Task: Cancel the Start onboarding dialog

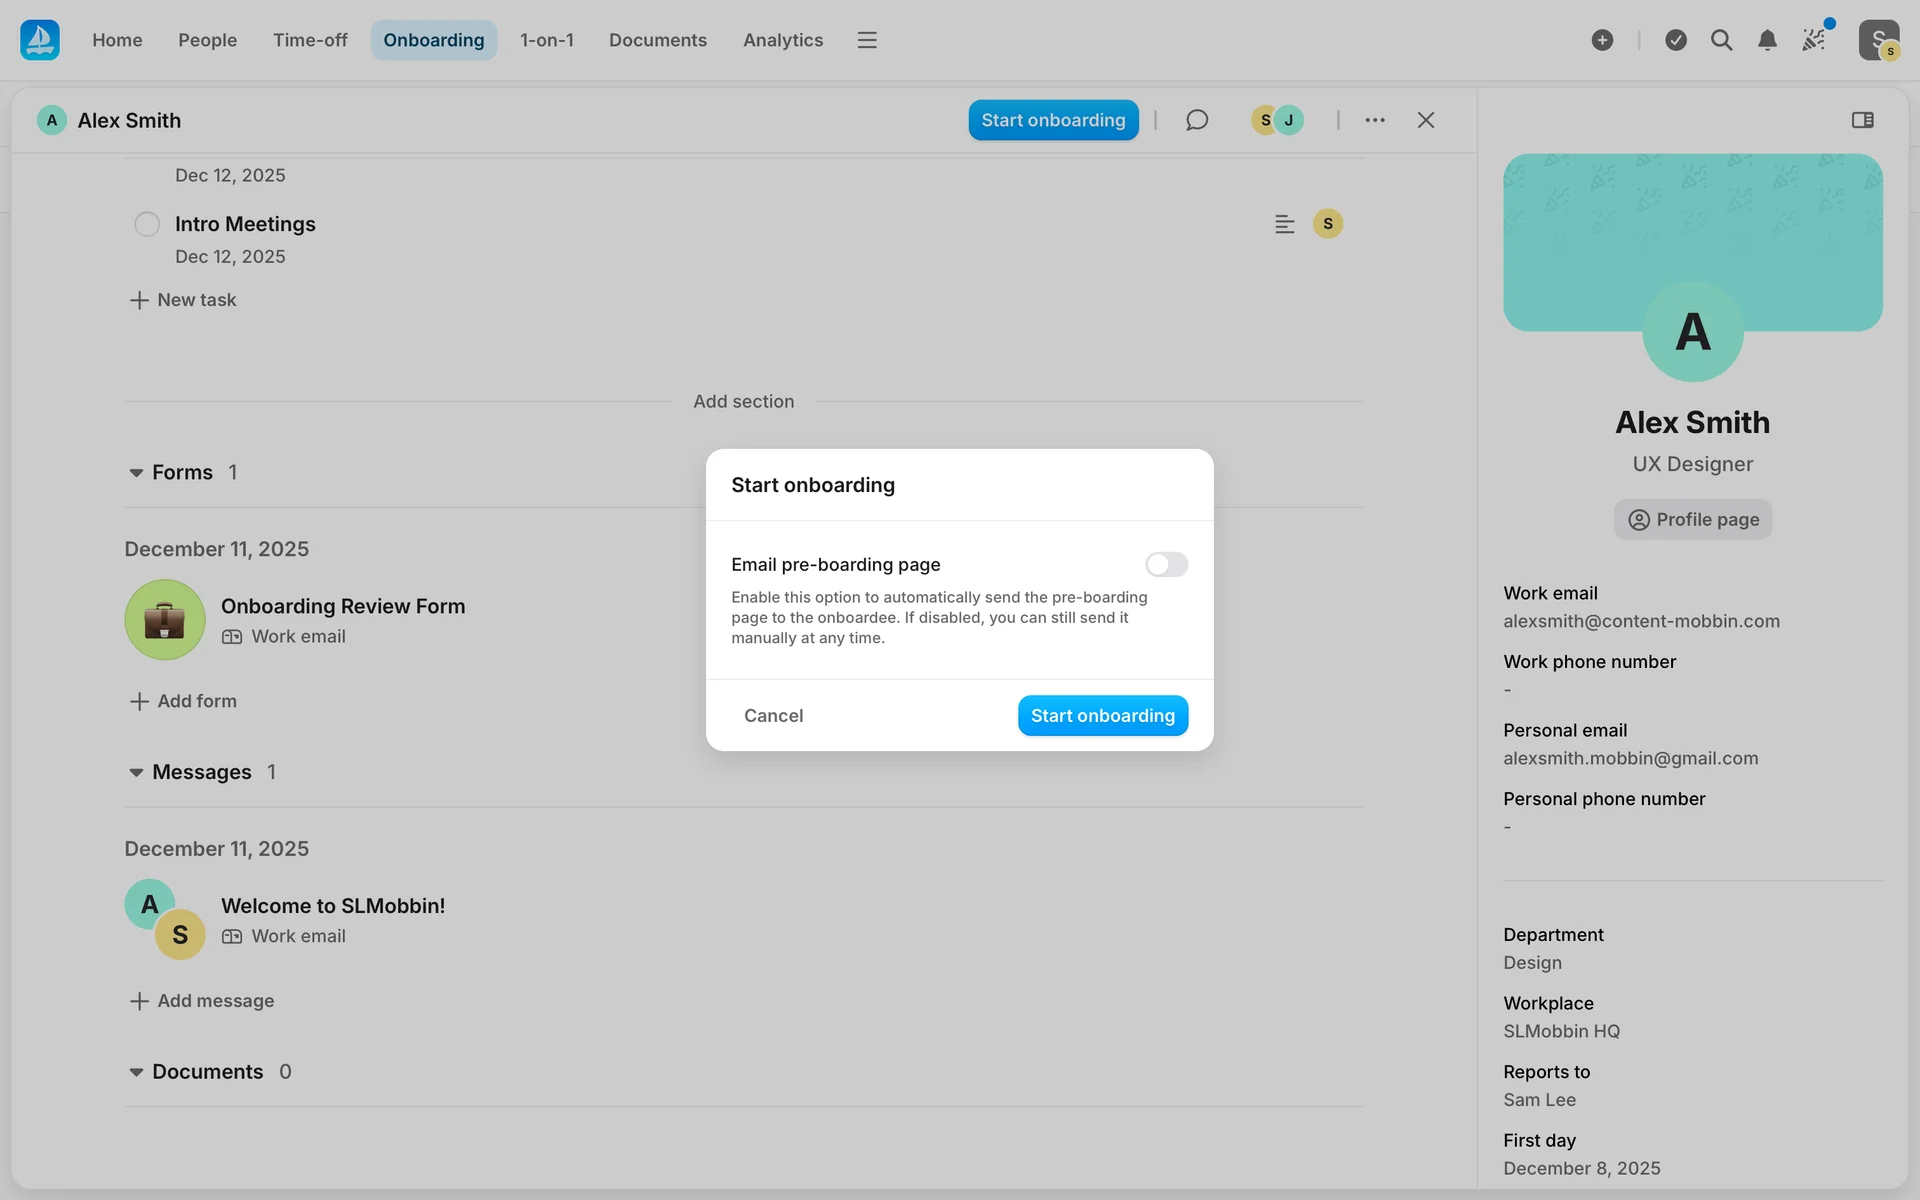Action: click(773, 715)
